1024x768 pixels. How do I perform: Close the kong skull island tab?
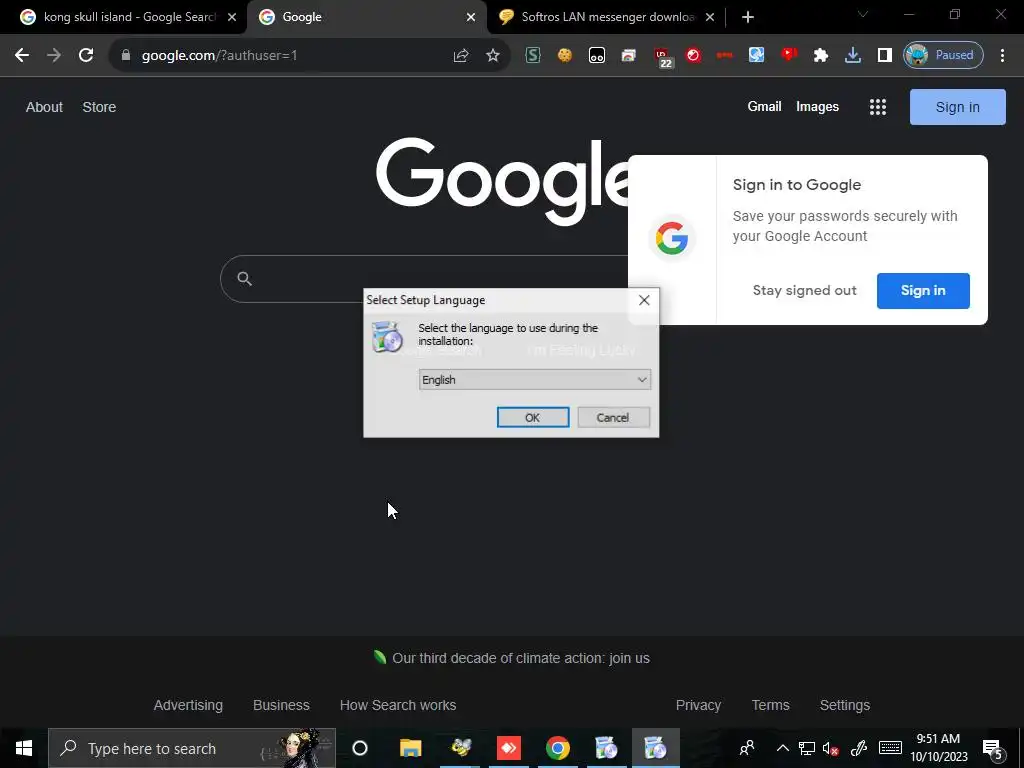click(232, 18)
